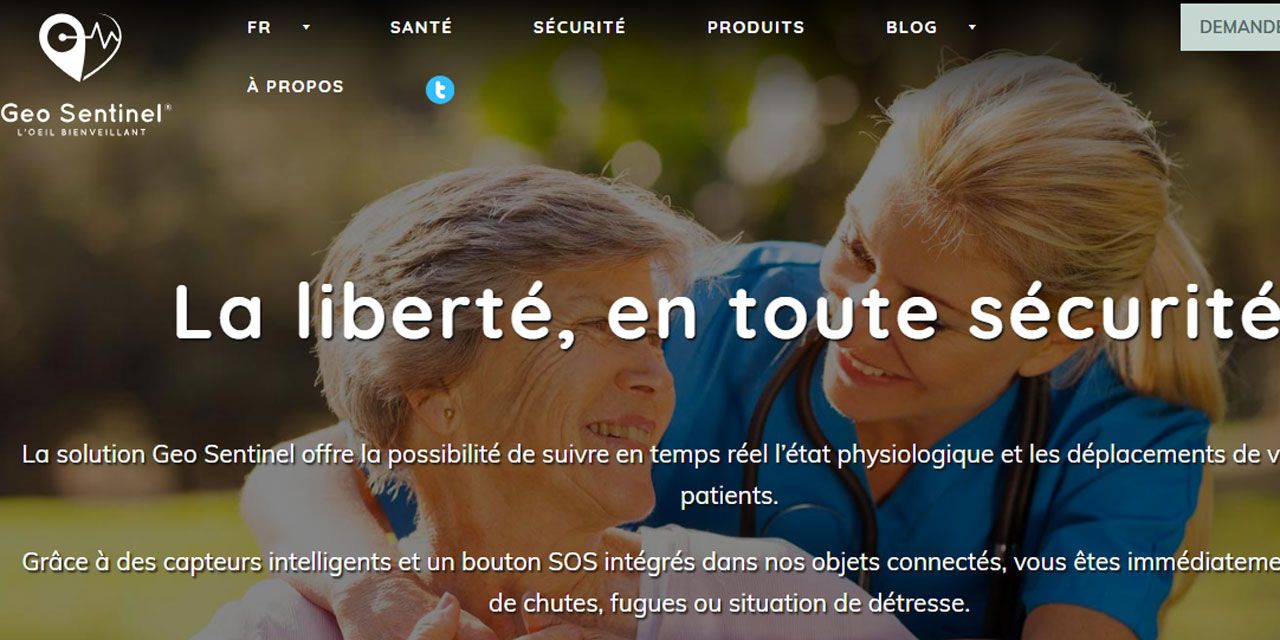Screen dimensions: 1280x640
Task: Go to the SANTÉ menu item
Action: 421,27
